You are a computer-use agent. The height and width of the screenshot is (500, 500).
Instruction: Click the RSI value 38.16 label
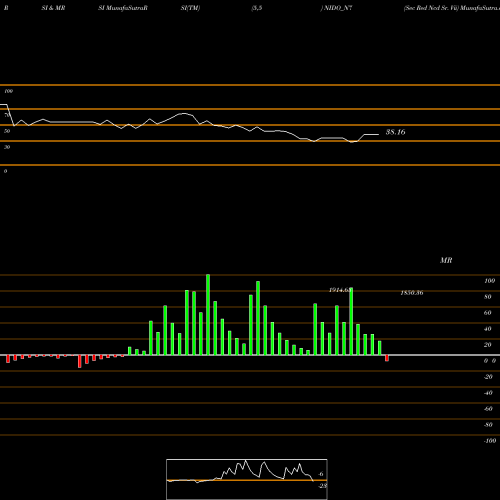pyautogui.click(x=395, y=132)
